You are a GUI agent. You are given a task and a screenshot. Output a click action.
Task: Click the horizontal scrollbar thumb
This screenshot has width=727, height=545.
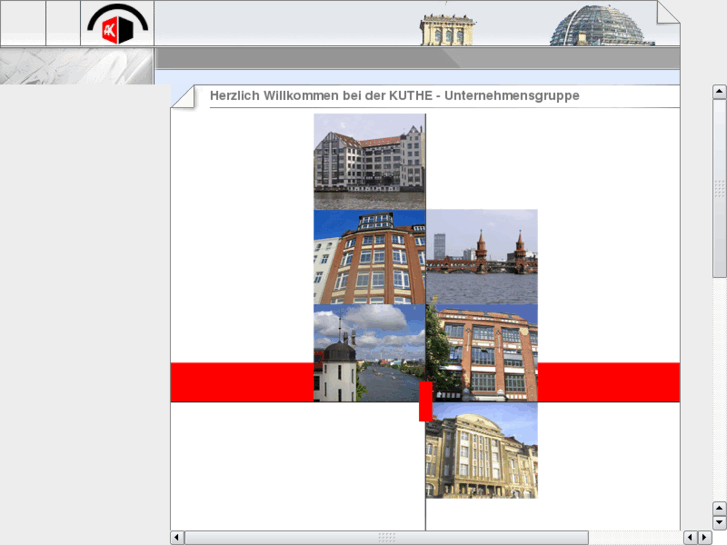(387, 538)
